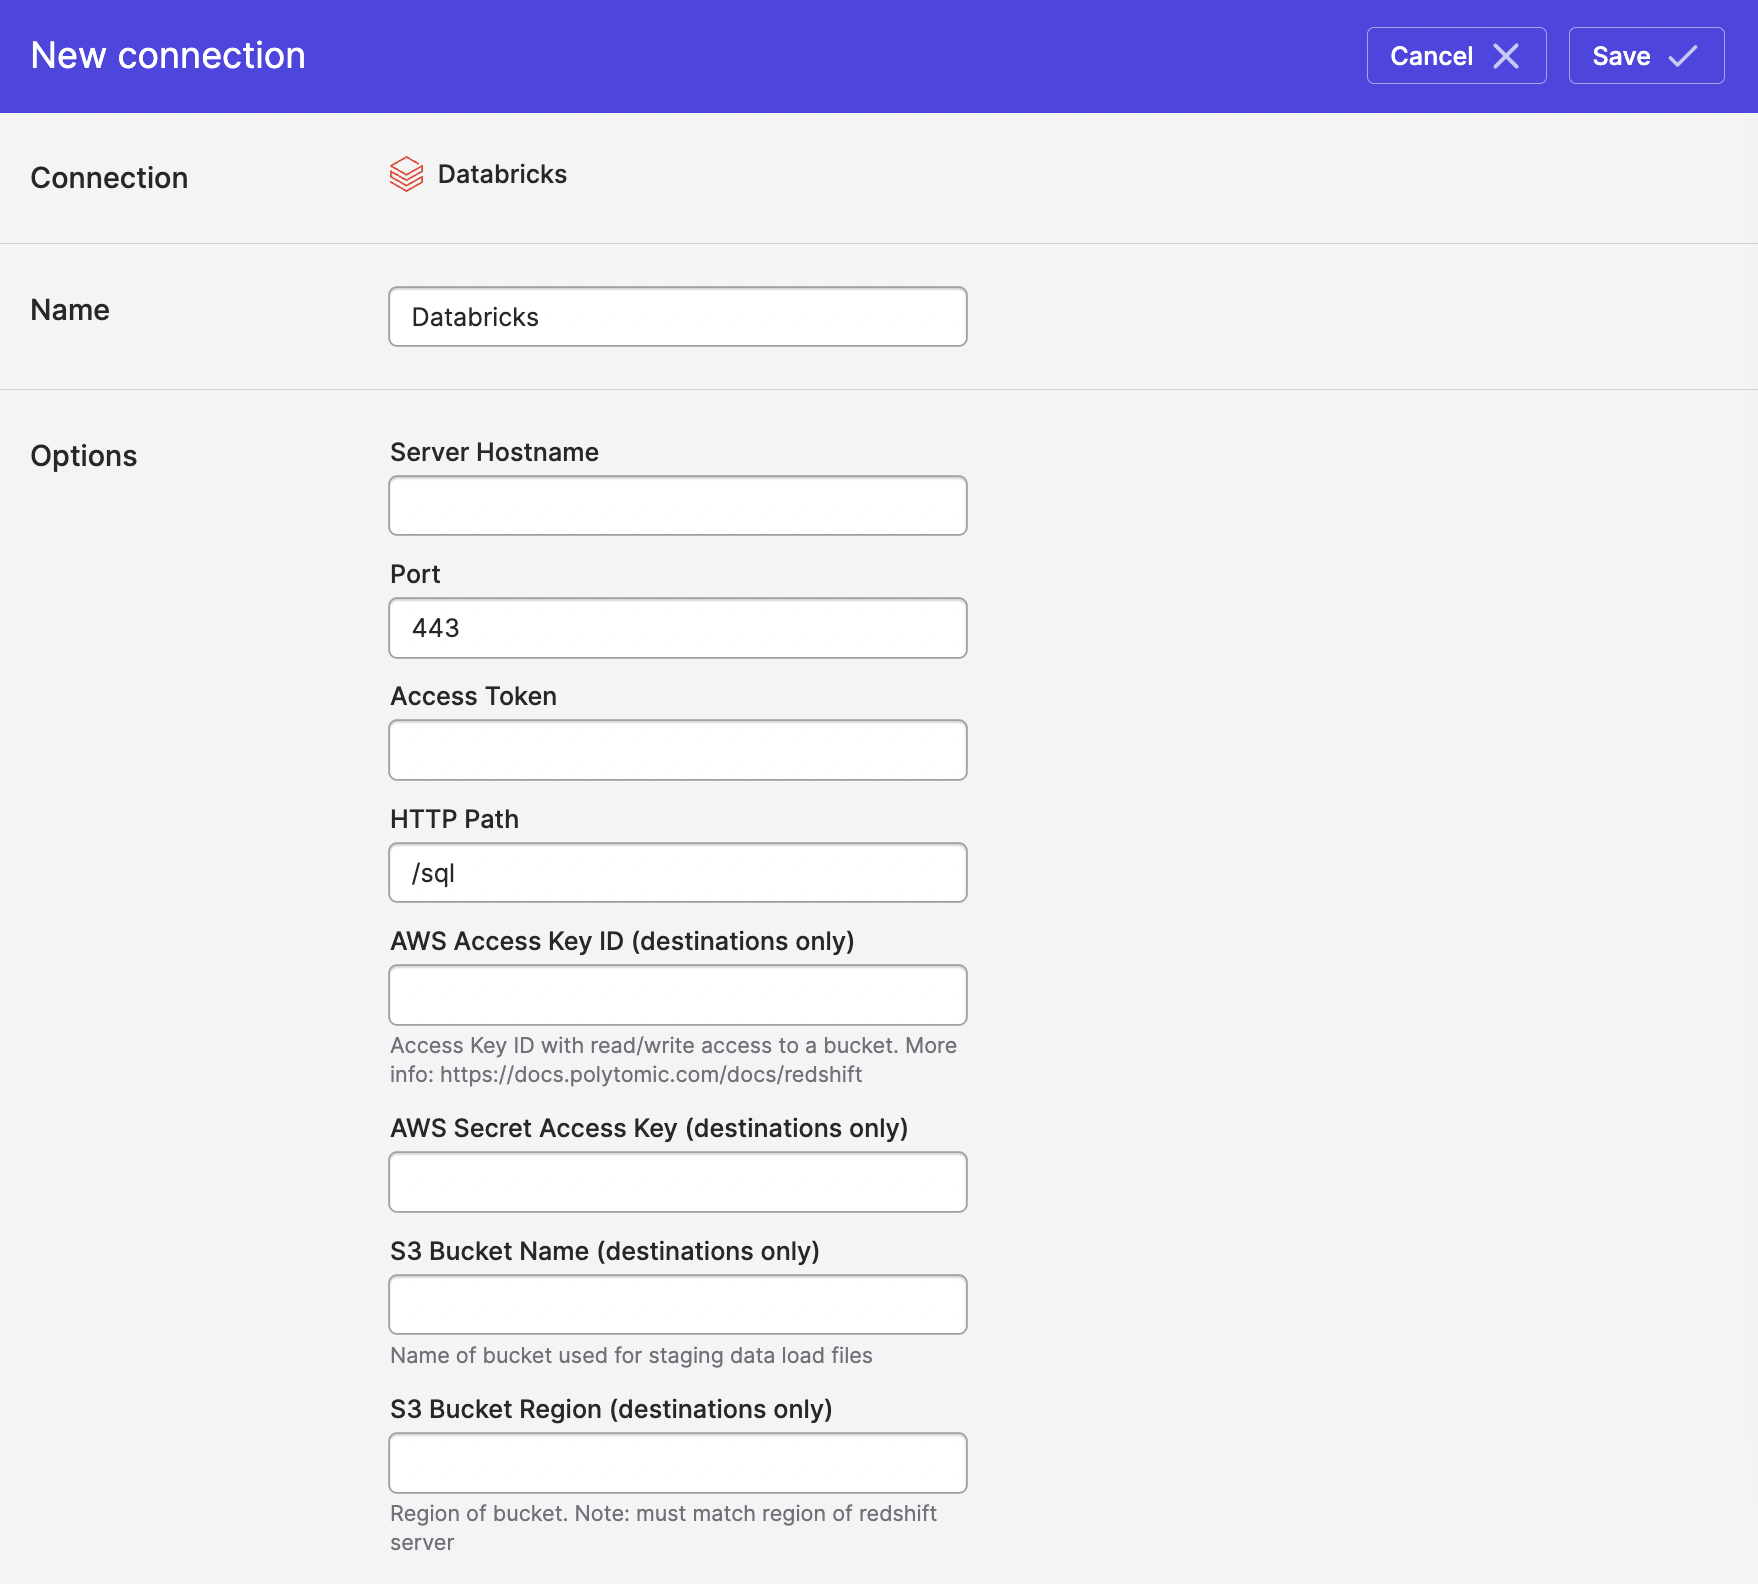Click the AWS Secret Access Key field
This screenshot has width=1758, height=1584.
click(678, 1182)
